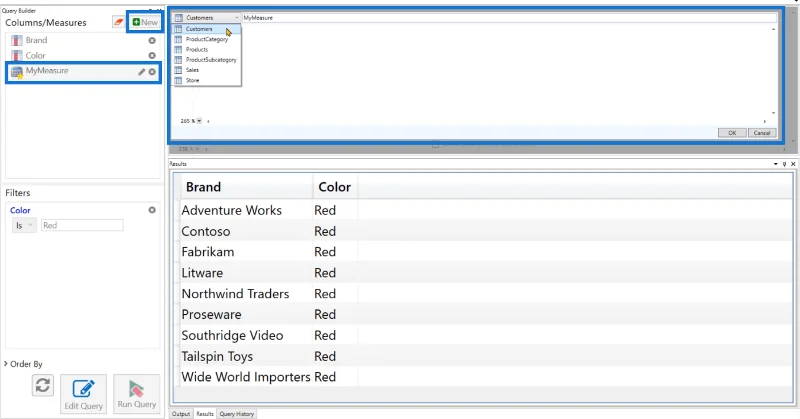Click the 'Wide World Importers' cell
Image resolution: width=800 pixels, height=419 pixels.
[x=246, y=377]
